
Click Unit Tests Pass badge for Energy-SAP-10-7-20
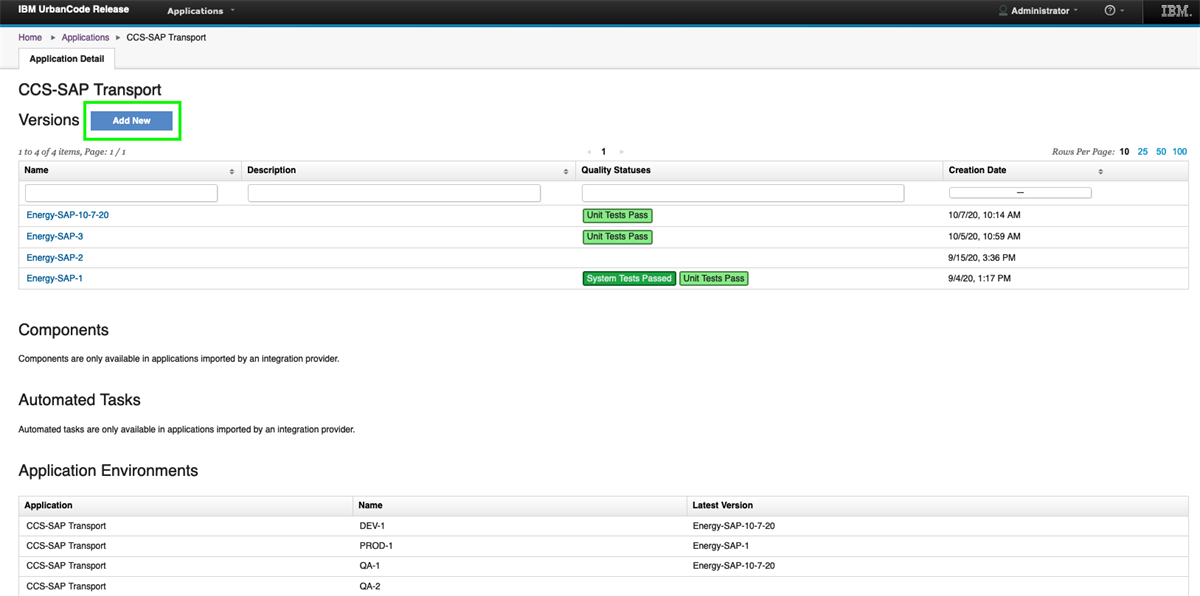click(x=617, y=216)
